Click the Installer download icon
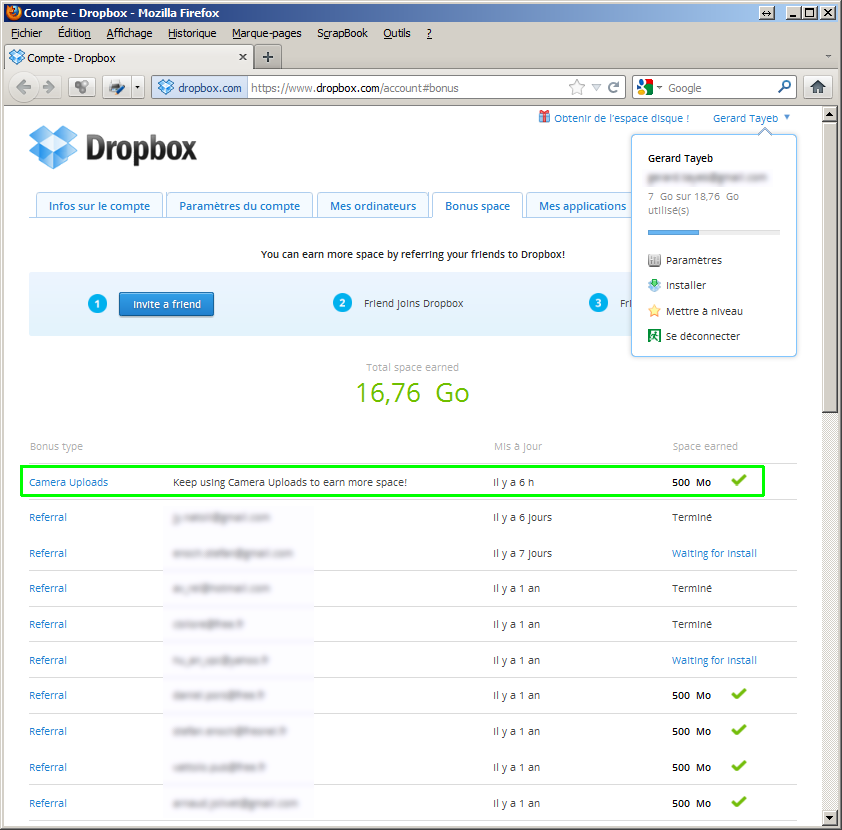This screenshot has width=842, height=830. pos(654,285)
